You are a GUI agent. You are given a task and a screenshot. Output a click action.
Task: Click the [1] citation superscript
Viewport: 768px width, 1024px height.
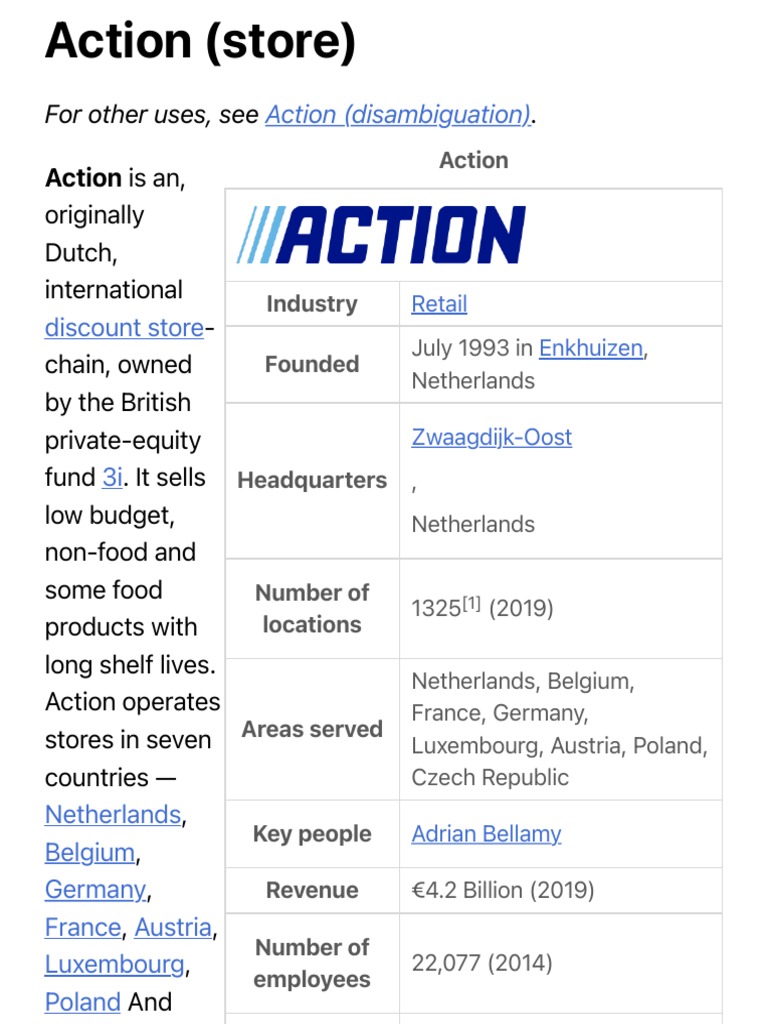click(471, 603)
